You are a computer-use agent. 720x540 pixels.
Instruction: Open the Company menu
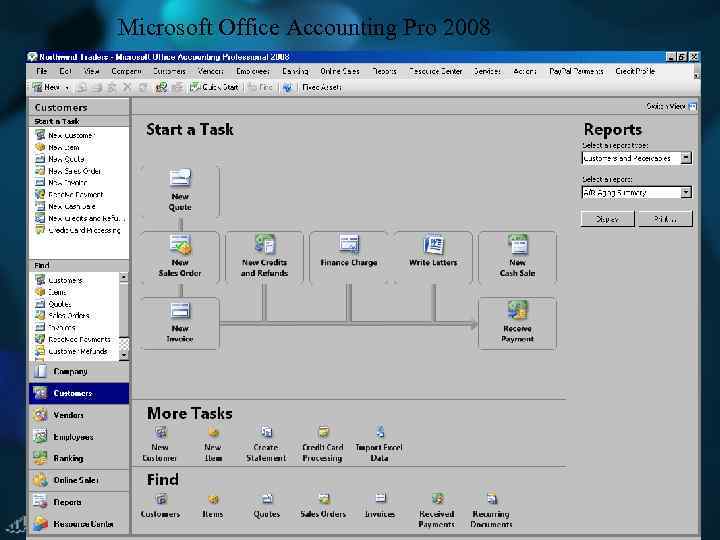pyautogui.click(x=126, y=71)
